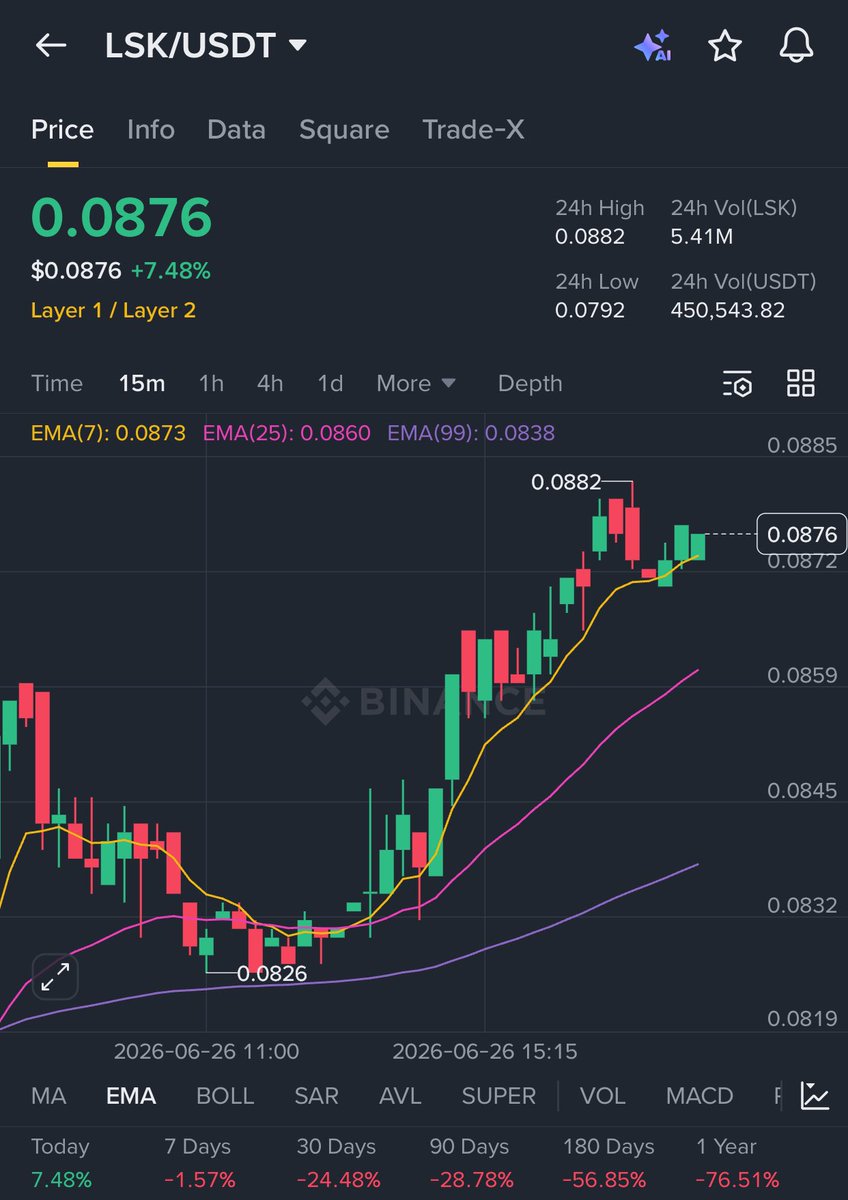Click the 30 Days -24.48% performance value
This screenshot has width=848, height=1200.
point(338,1180)
